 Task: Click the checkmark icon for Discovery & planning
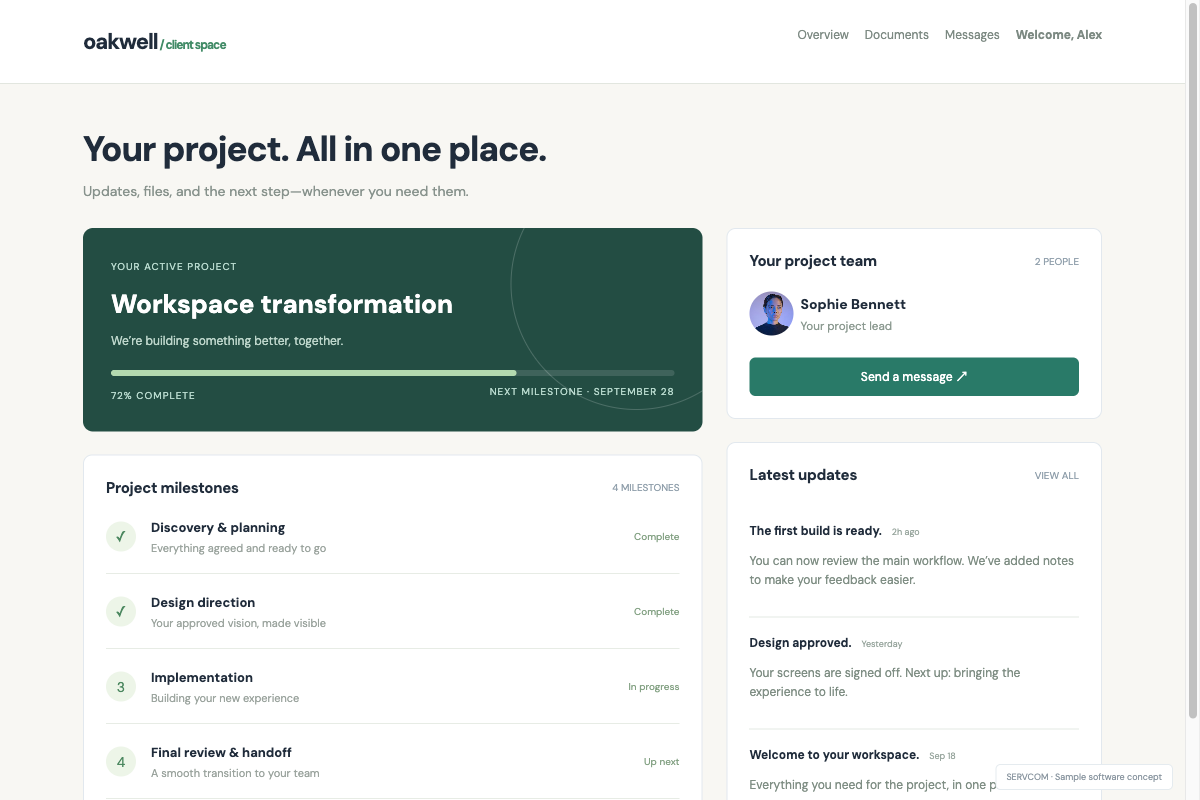point(121,537)
